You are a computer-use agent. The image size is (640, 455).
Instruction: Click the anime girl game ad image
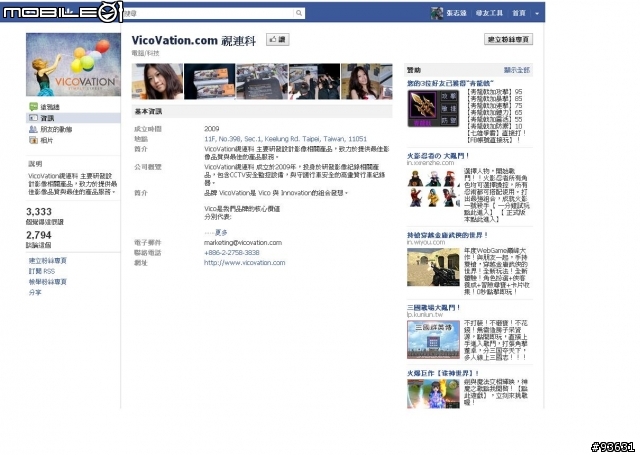click(433, 394)
